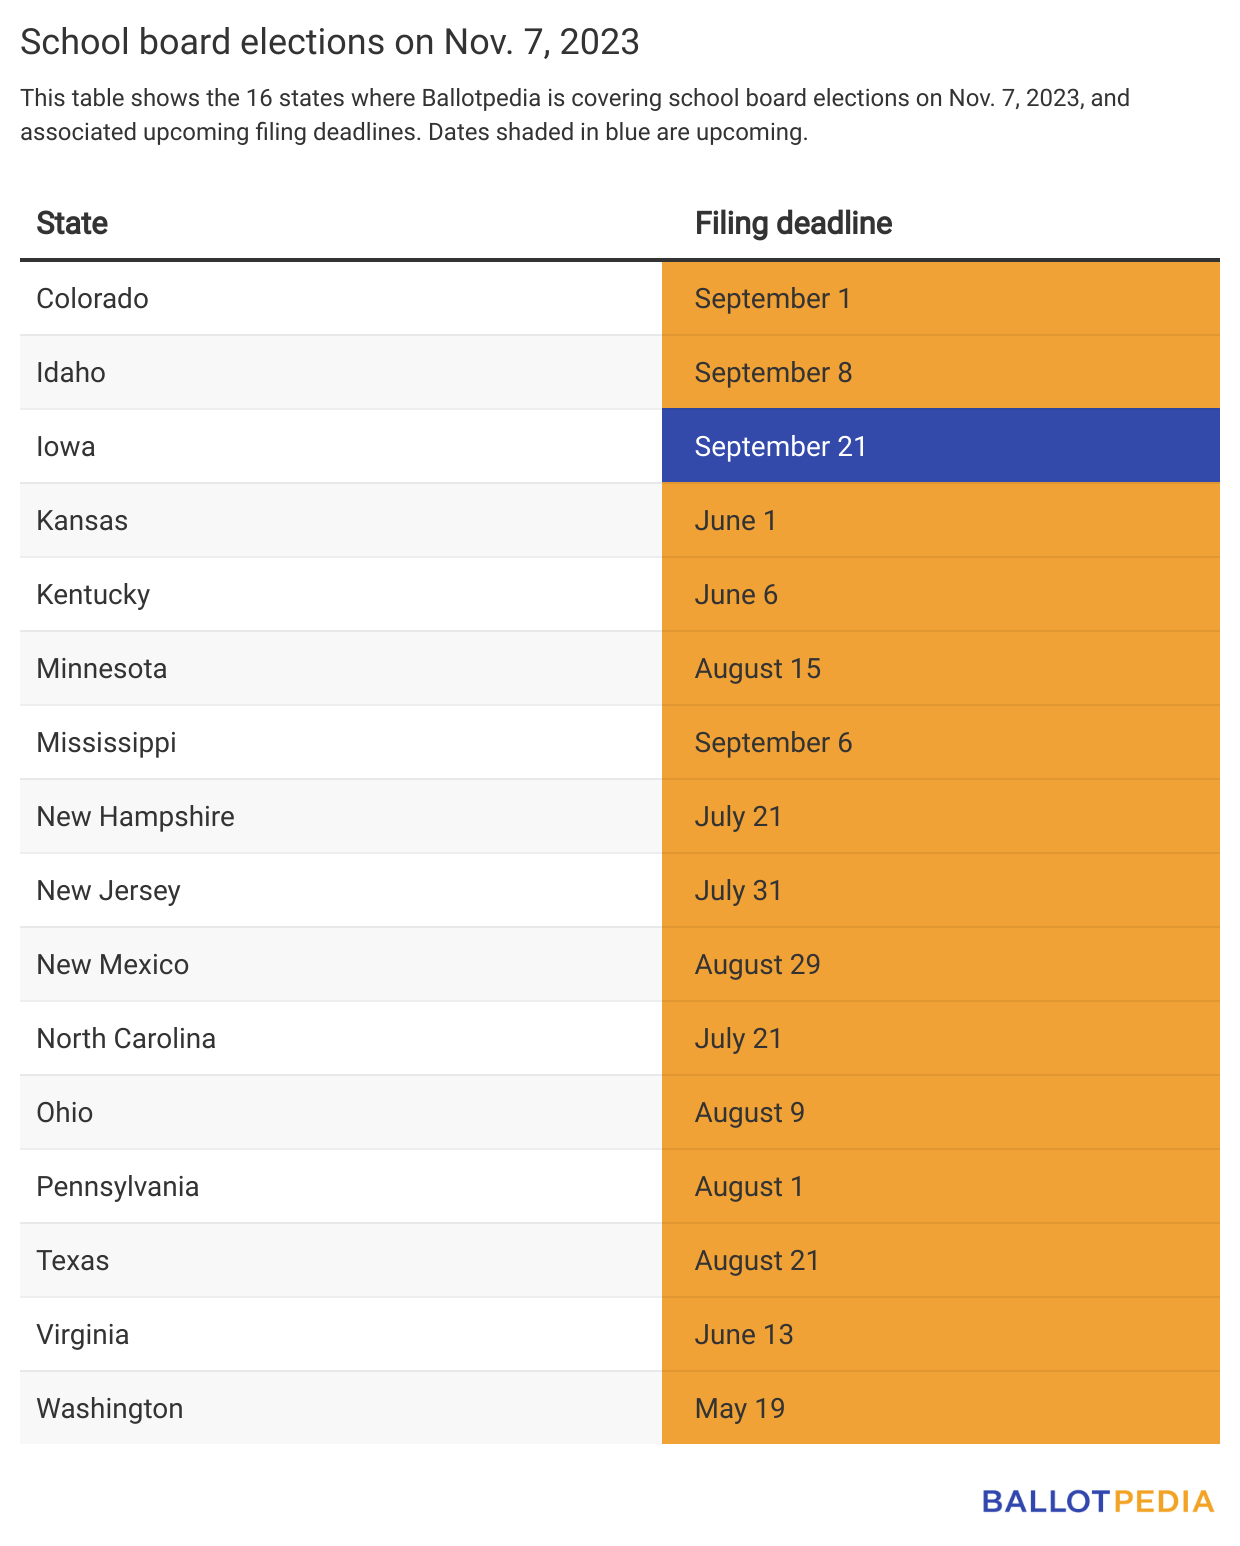Click the Minnesota row label
This screenshot has height=1546, width=1240.
(102, 668)
